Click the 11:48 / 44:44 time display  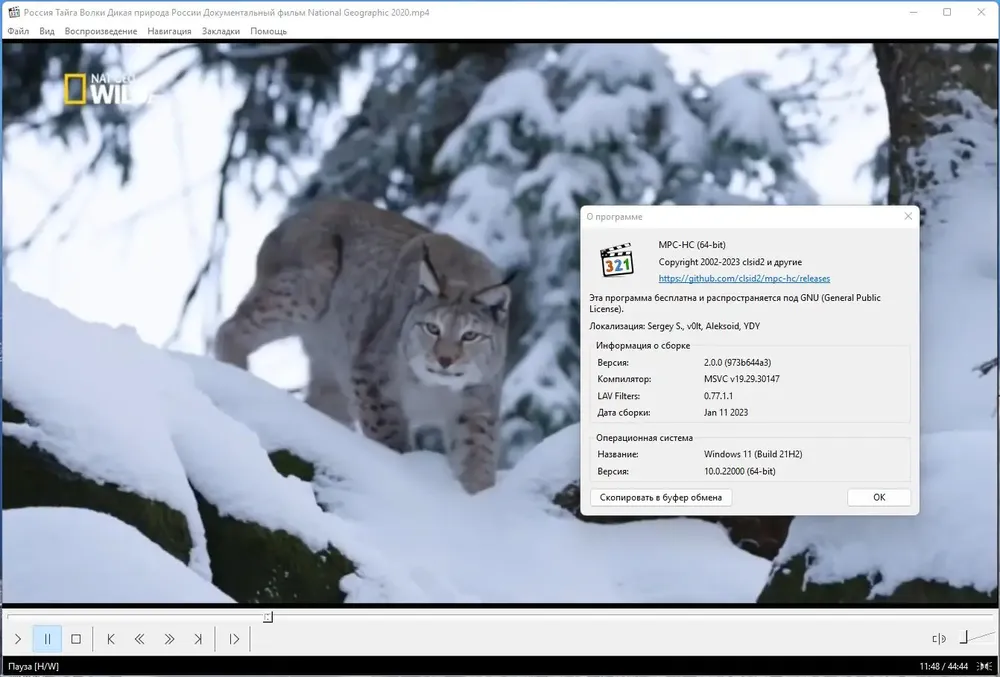(x=944, y=666)
